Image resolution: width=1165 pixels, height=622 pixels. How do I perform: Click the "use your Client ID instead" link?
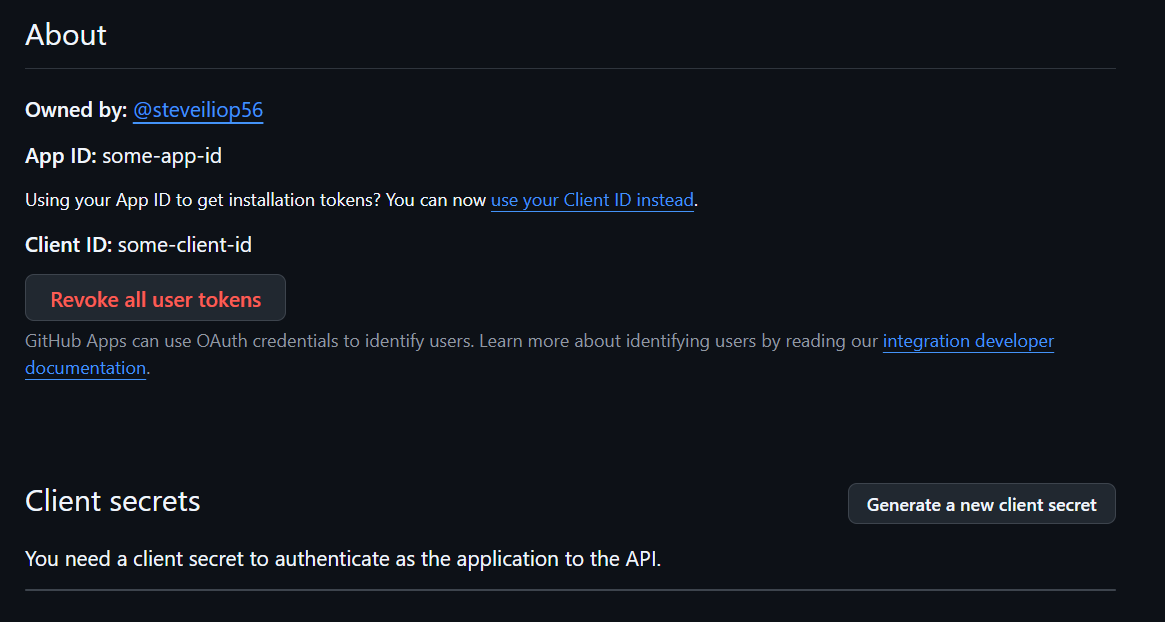click(592, 200)
